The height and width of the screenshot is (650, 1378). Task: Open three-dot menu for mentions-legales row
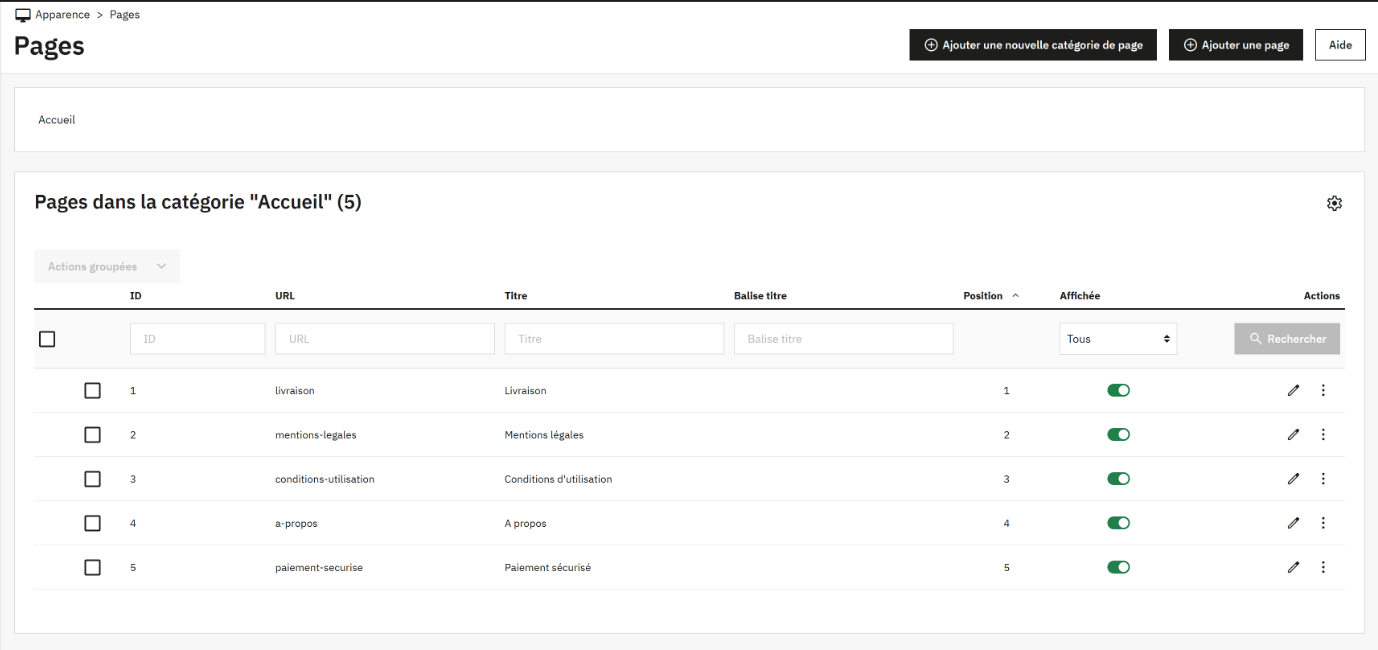pyautogui.click(x=1323, y=434)
